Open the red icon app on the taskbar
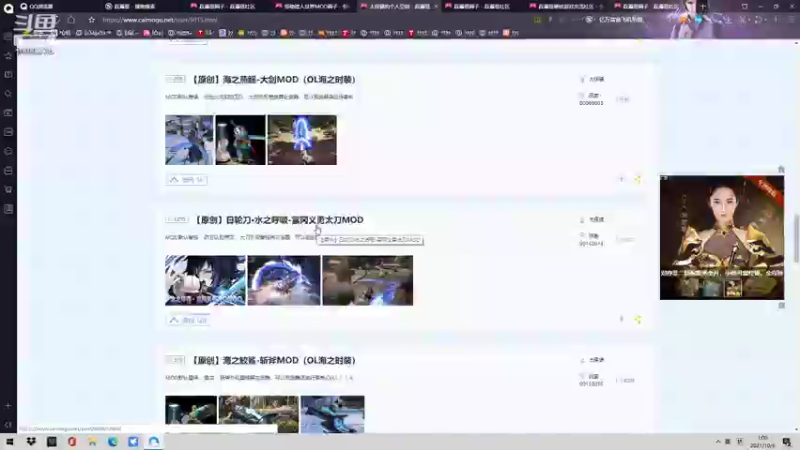The image size is (800, 450). pyautogui.click(x=72, y=442)
